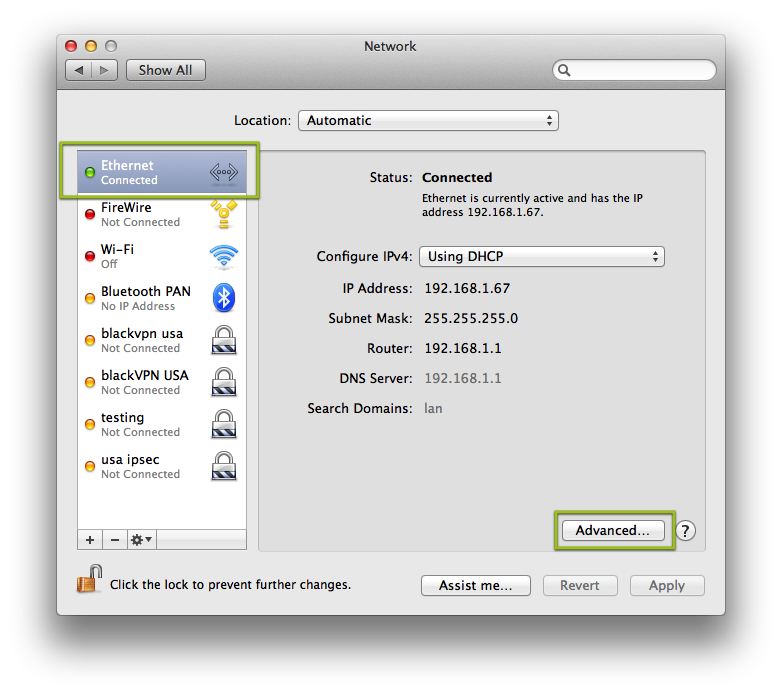
Task: Click the Router value 192.168.1.1
Action: 463,348
